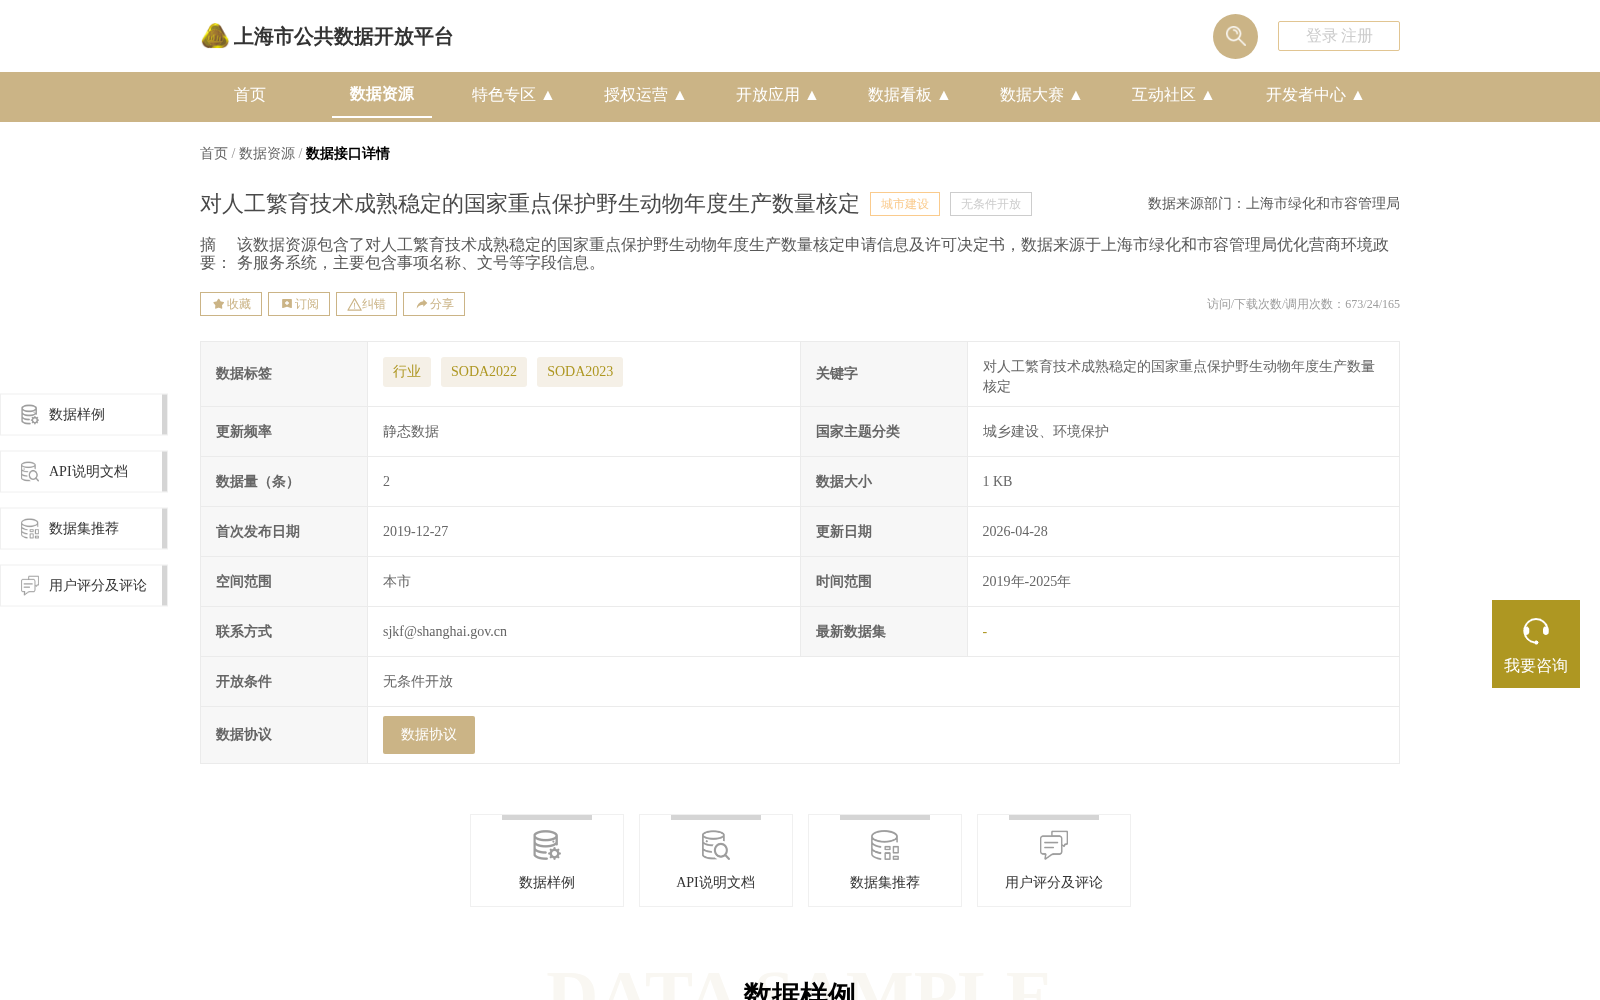Click the contact email sjkf@shanghai.gov.cn
The width and height of the screenshot is (1600, 1000).
click(445, 632)
